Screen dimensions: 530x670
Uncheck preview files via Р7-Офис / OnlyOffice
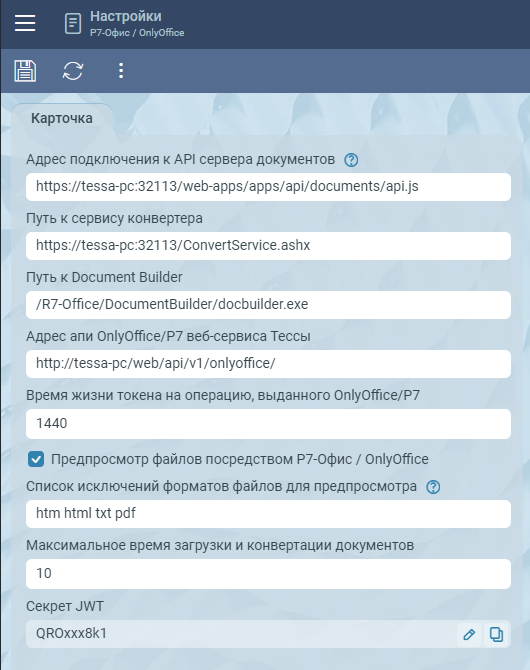click(36, 460)
